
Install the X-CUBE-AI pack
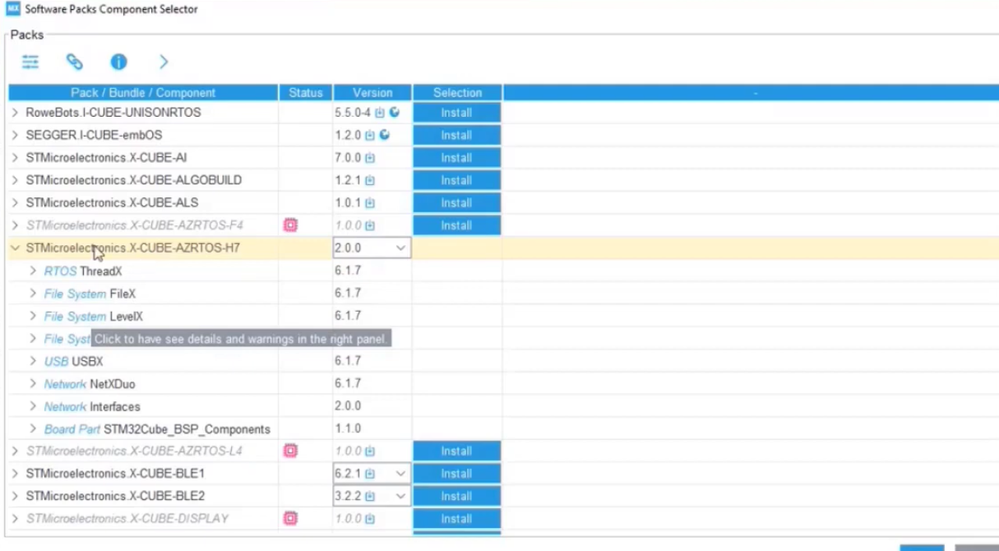456,158
